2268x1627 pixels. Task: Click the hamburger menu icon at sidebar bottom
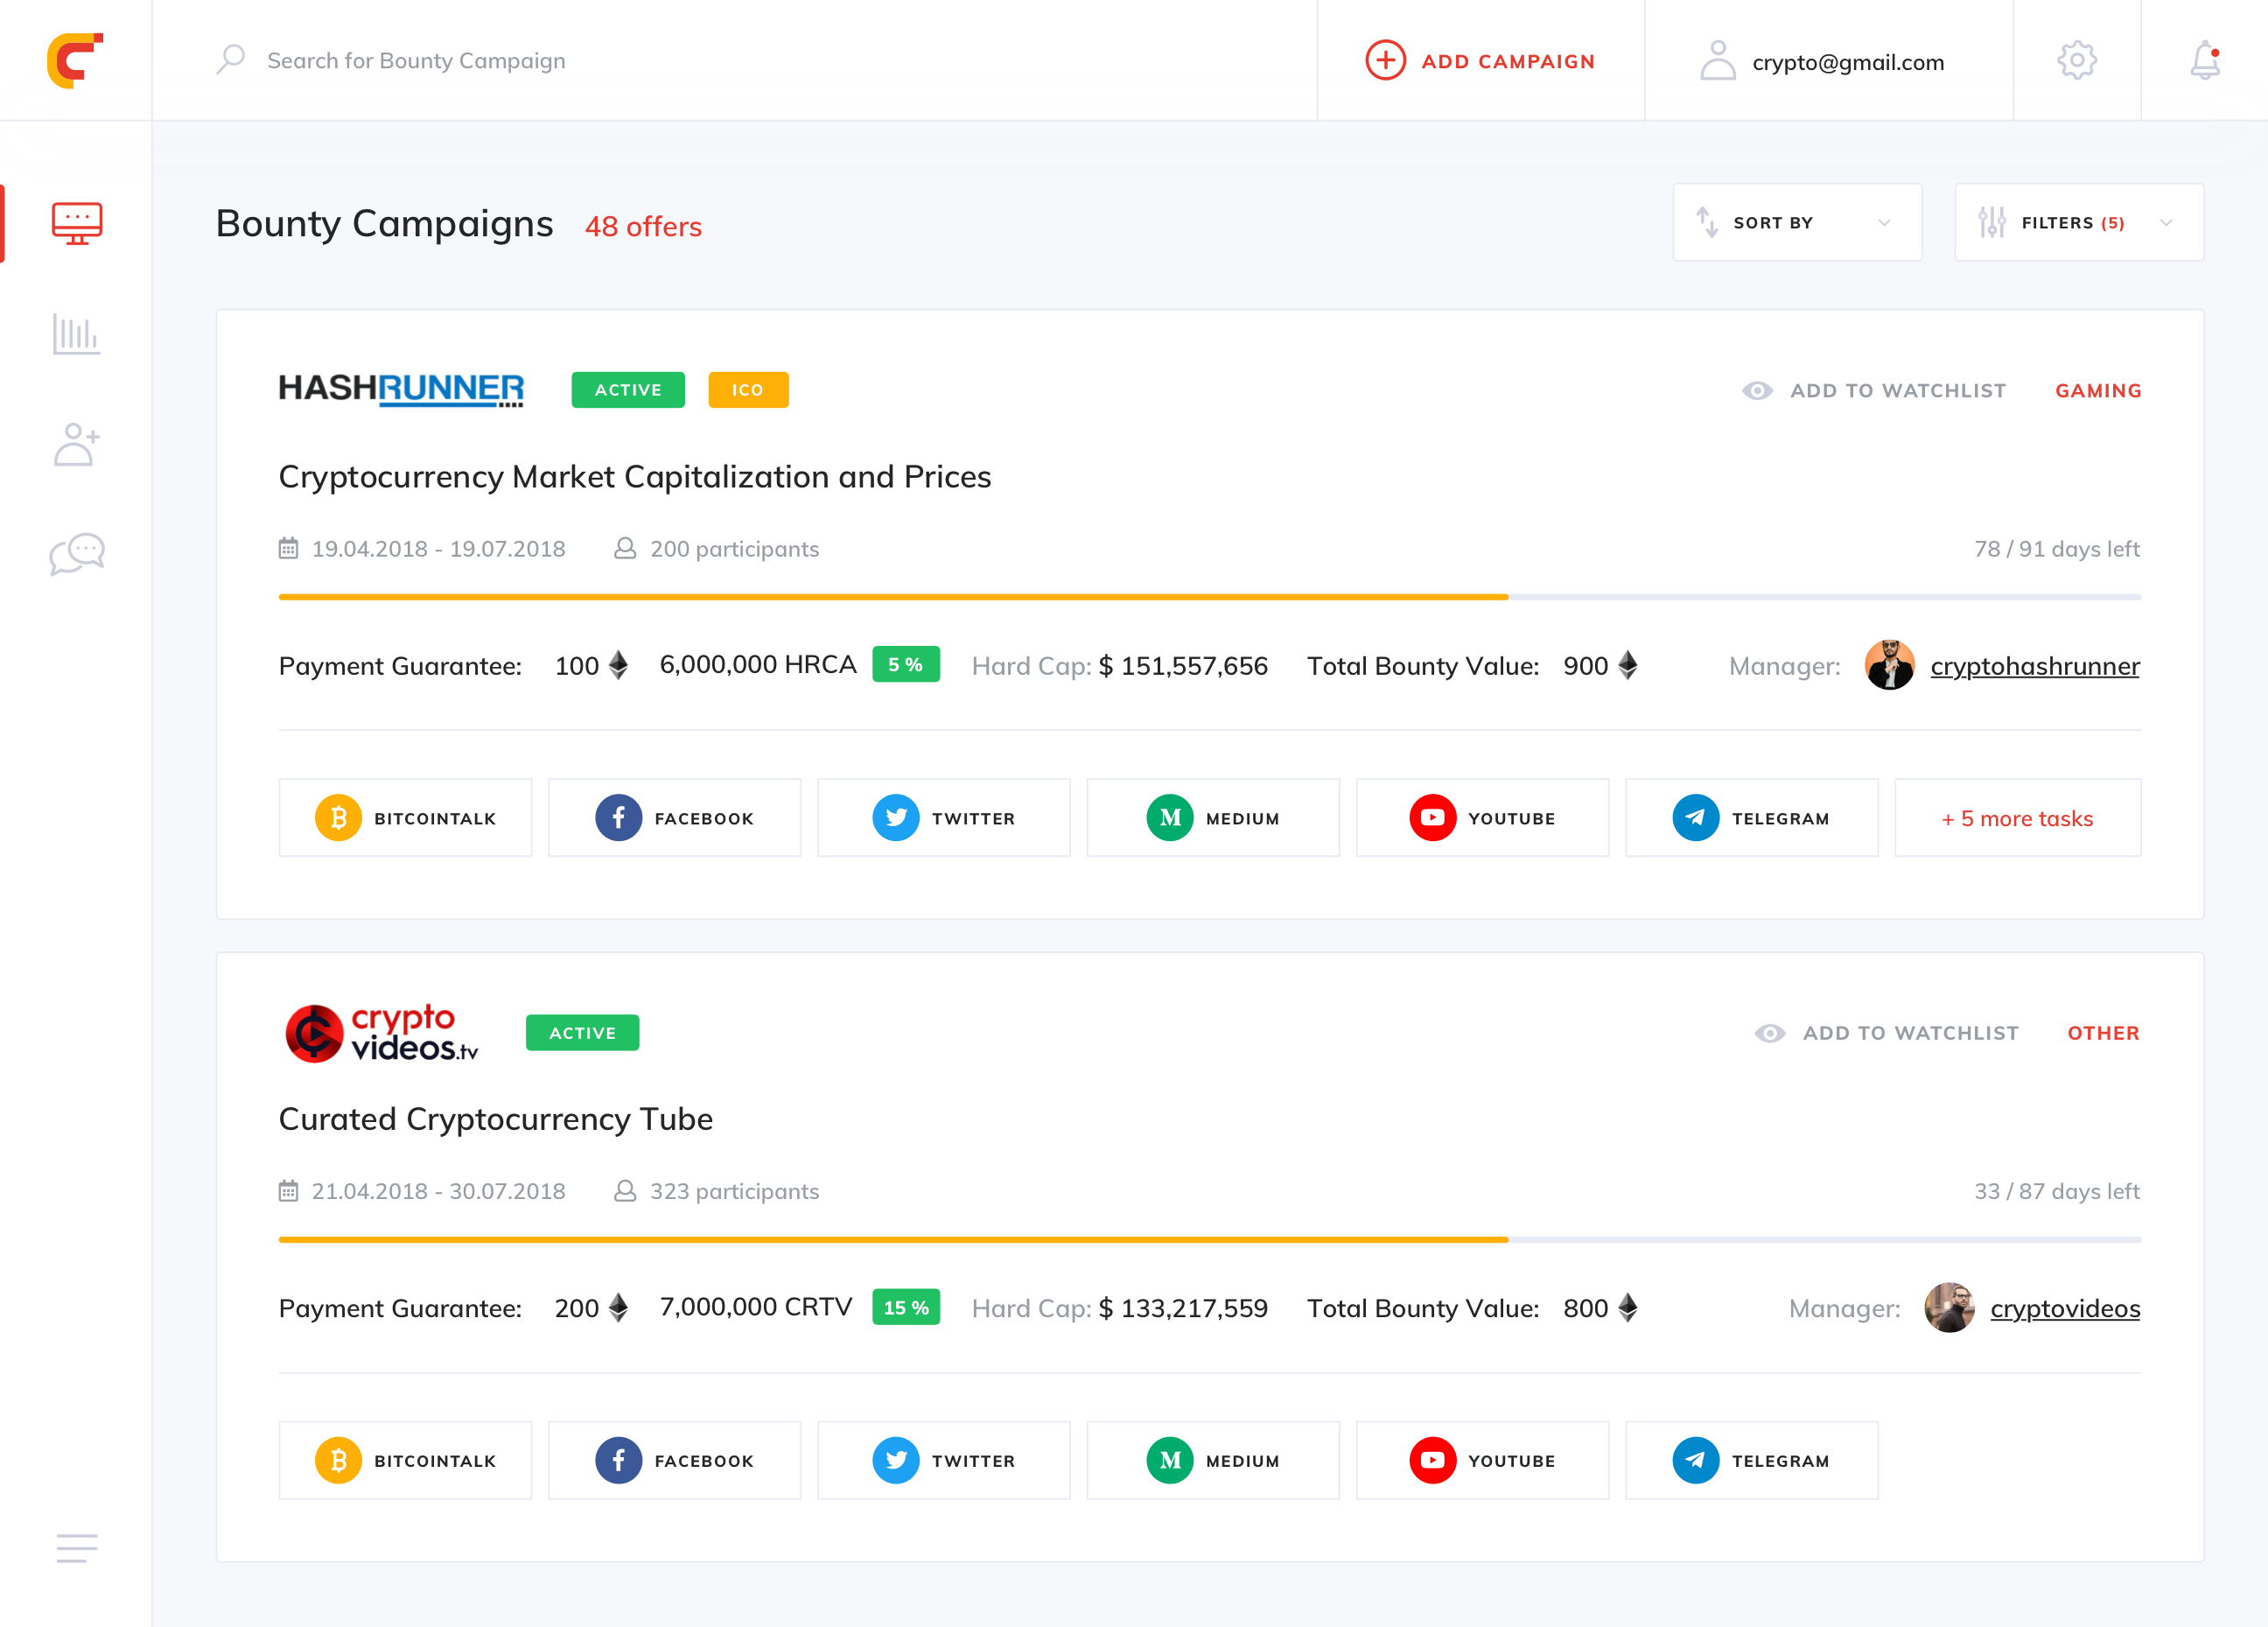click(x=76, y=1547)
